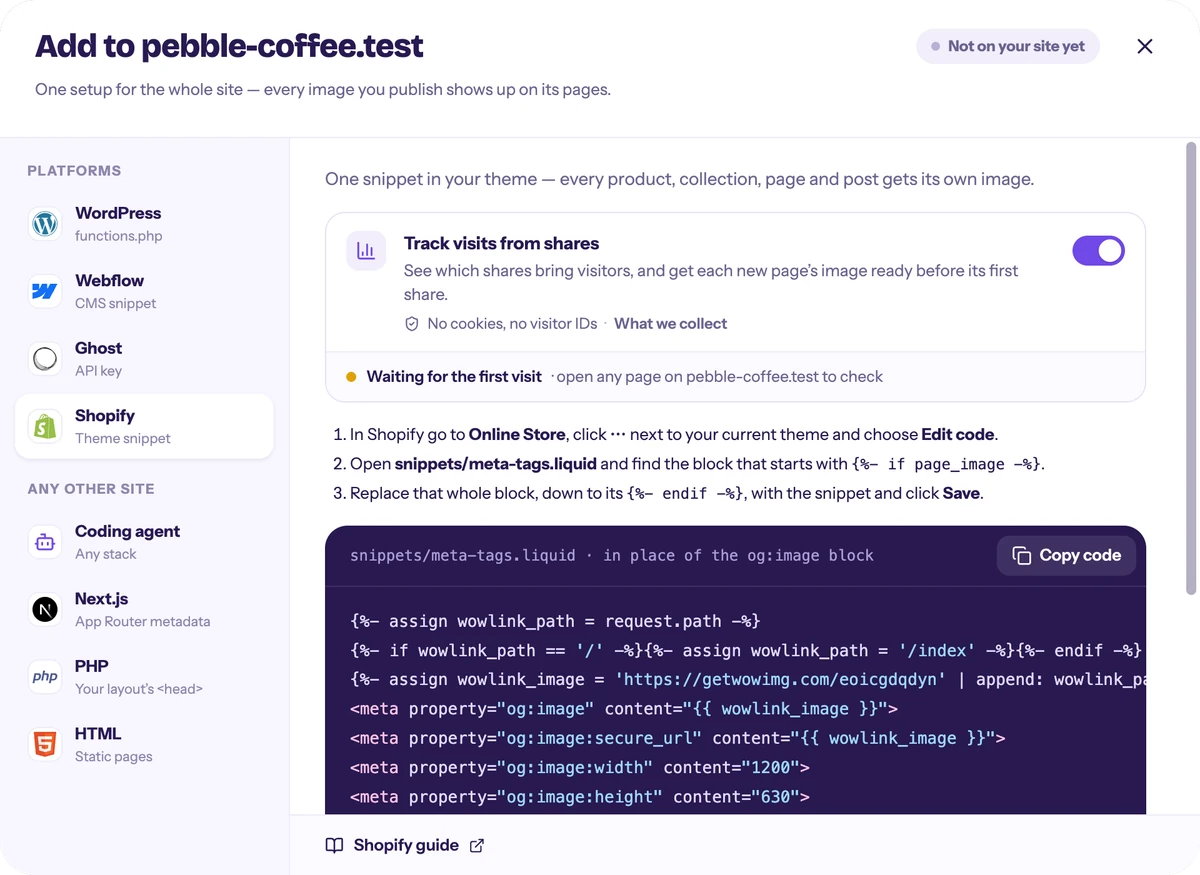Click the privacy shield check icon

pyautogui.click(x=411, y=324)
